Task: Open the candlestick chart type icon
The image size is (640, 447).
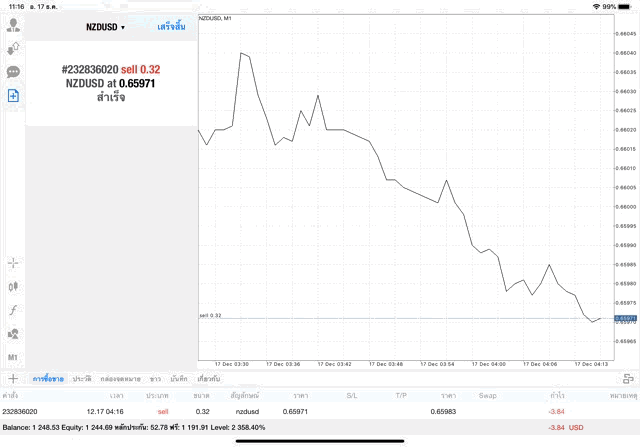Action: coord(14,286)
